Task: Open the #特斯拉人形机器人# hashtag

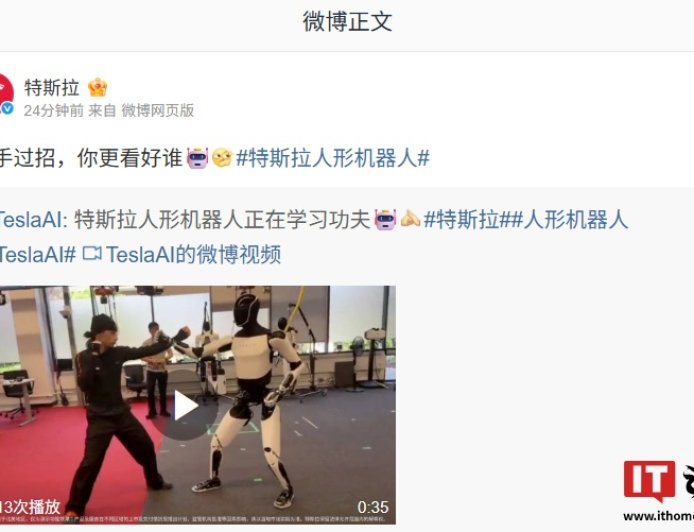Action: pyautogui.click(x=333, y=158)
